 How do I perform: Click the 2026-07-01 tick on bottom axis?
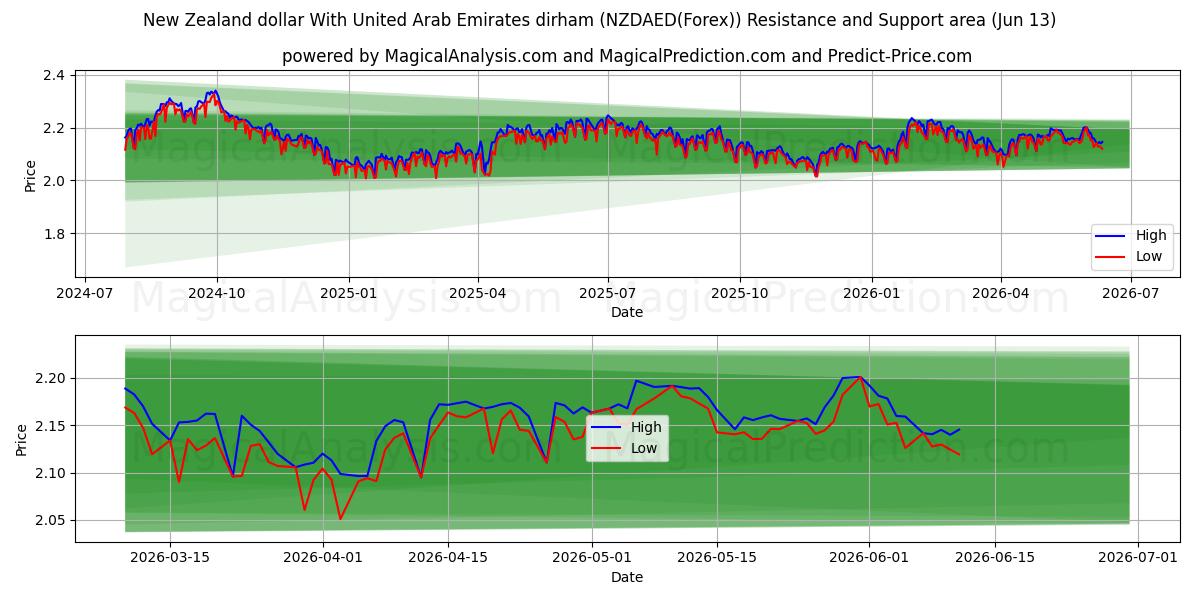[1140, 557]
